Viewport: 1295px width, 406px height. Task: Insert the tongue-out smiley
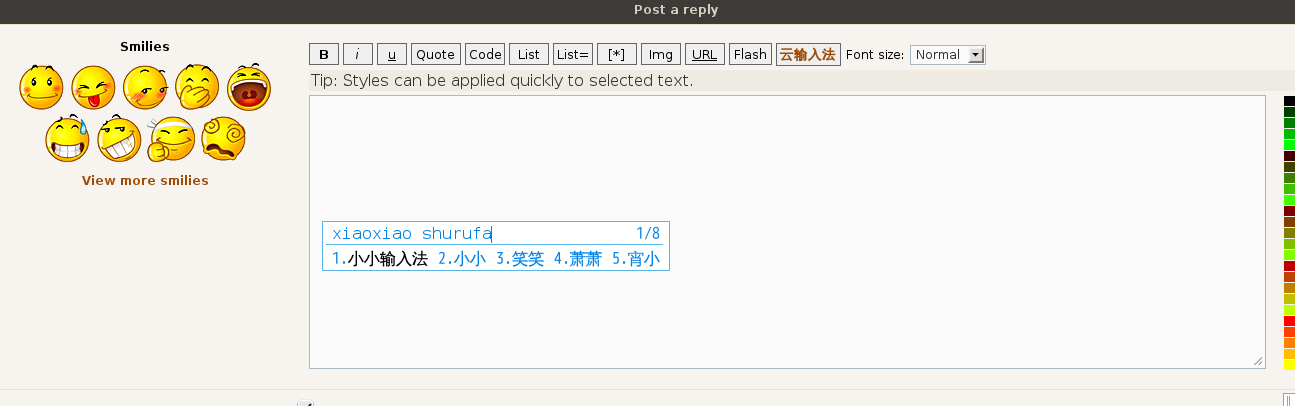coord(93,87)
